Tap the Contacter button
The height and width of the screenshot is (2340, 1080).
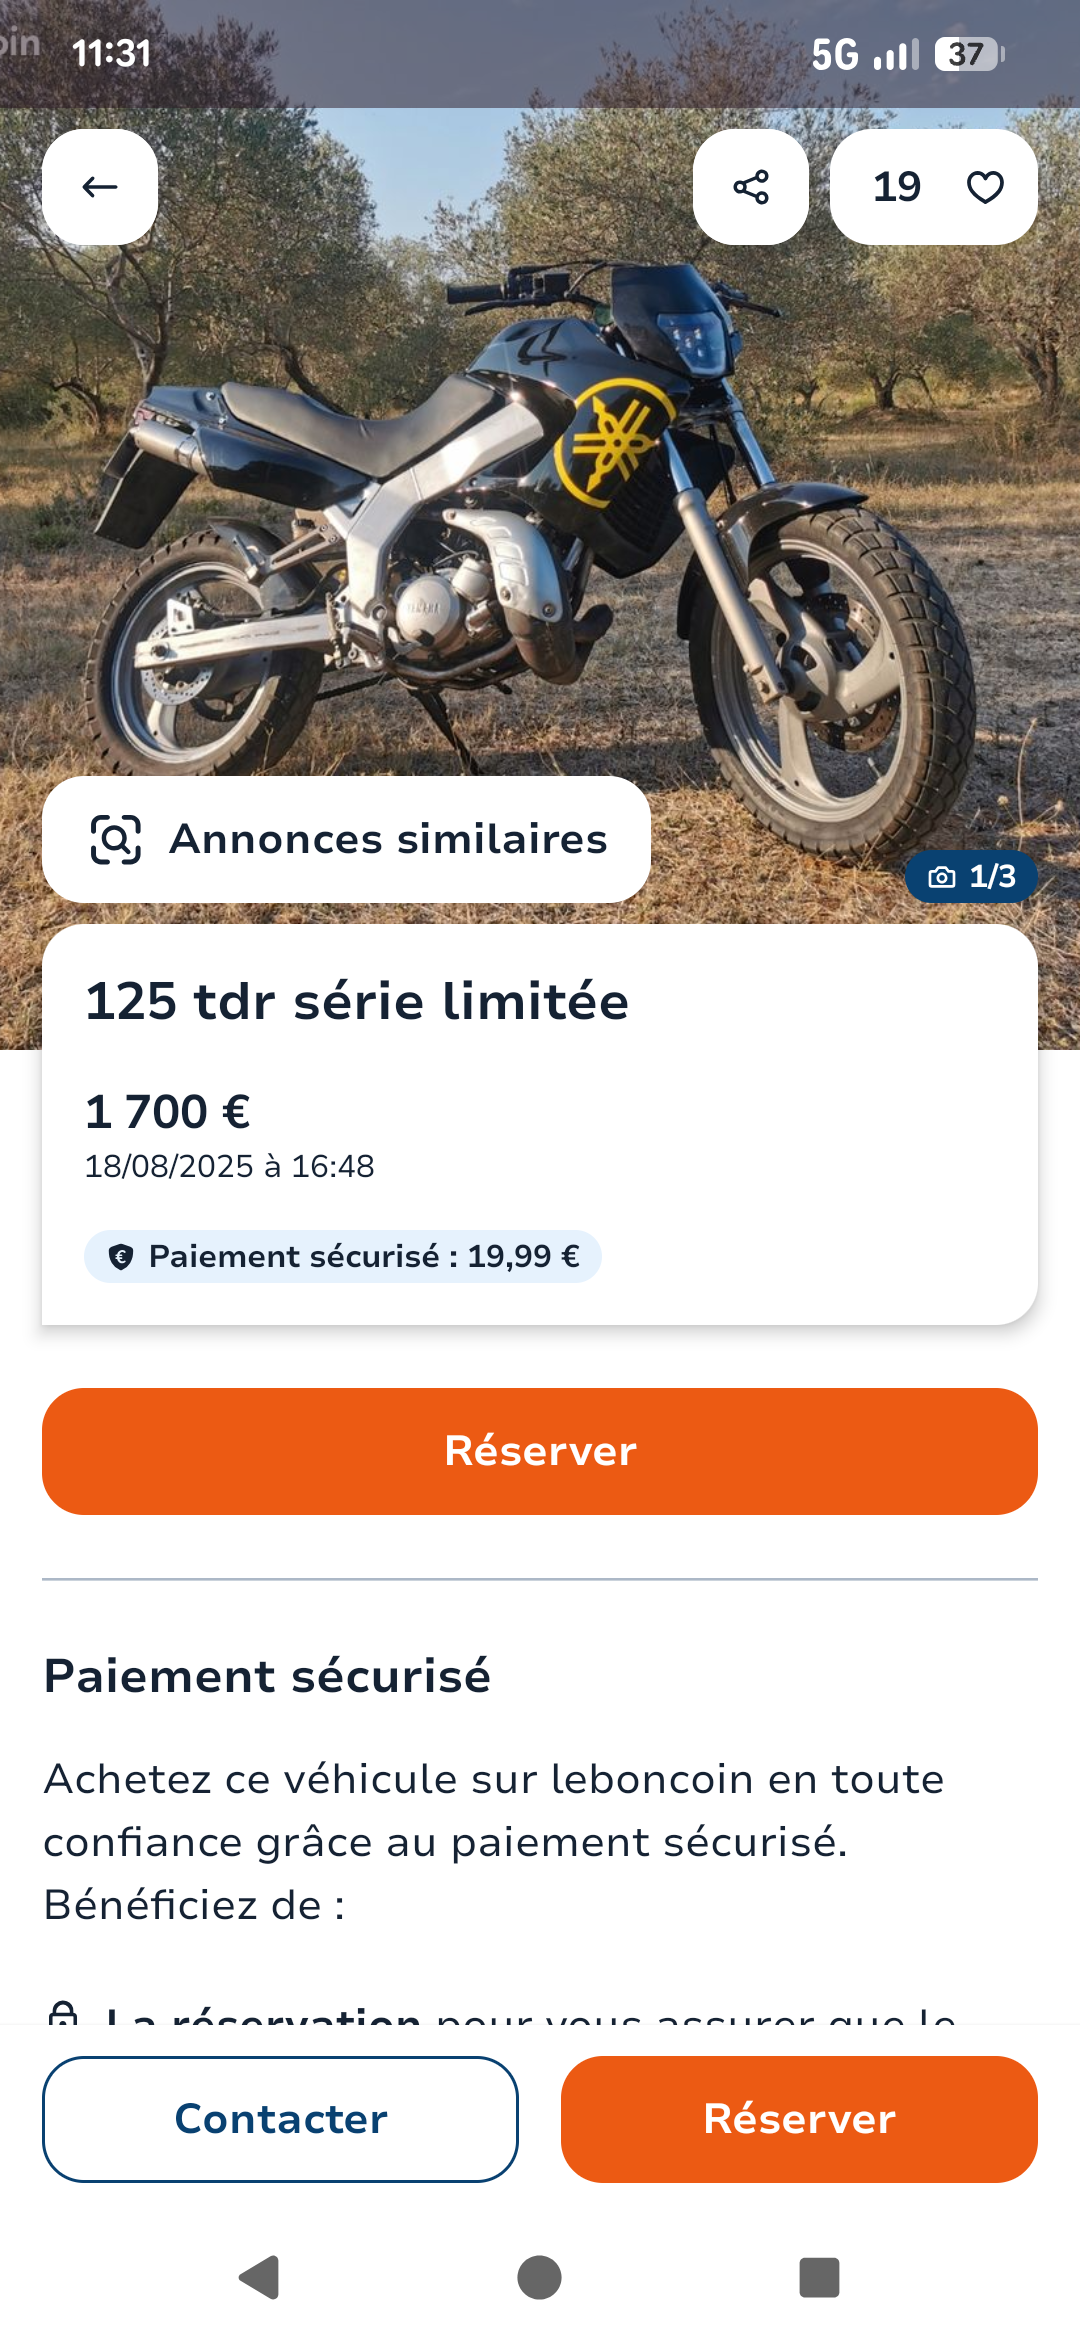click(280, 2119)
